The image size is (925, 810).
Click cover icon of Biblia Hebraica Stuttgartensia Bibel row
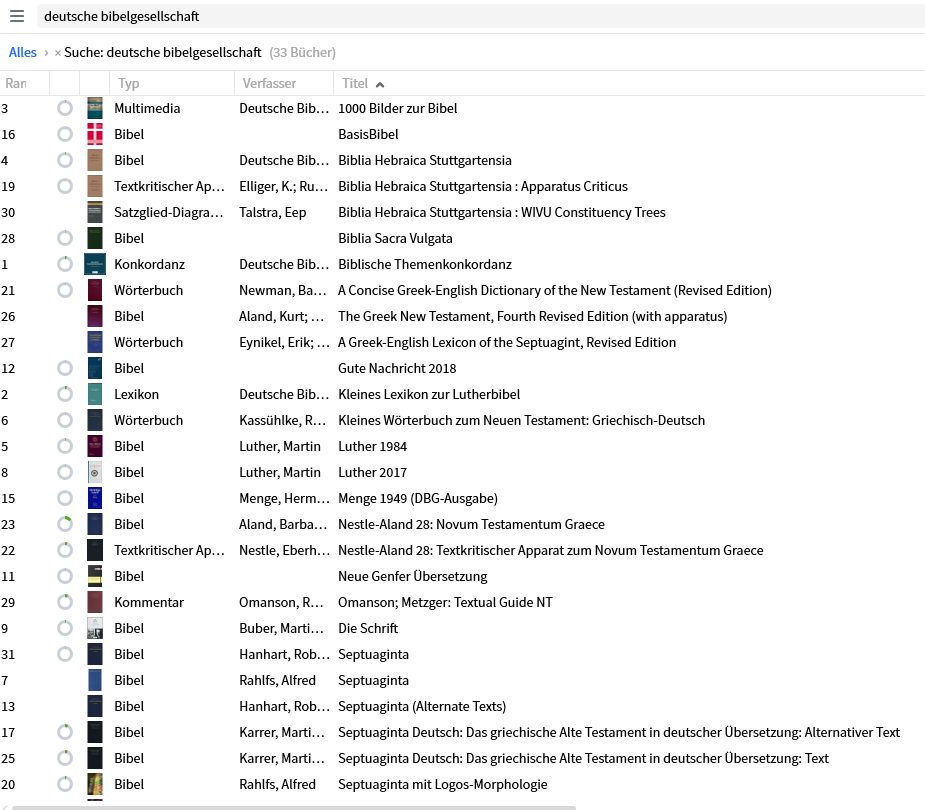(x=94, y=160)
